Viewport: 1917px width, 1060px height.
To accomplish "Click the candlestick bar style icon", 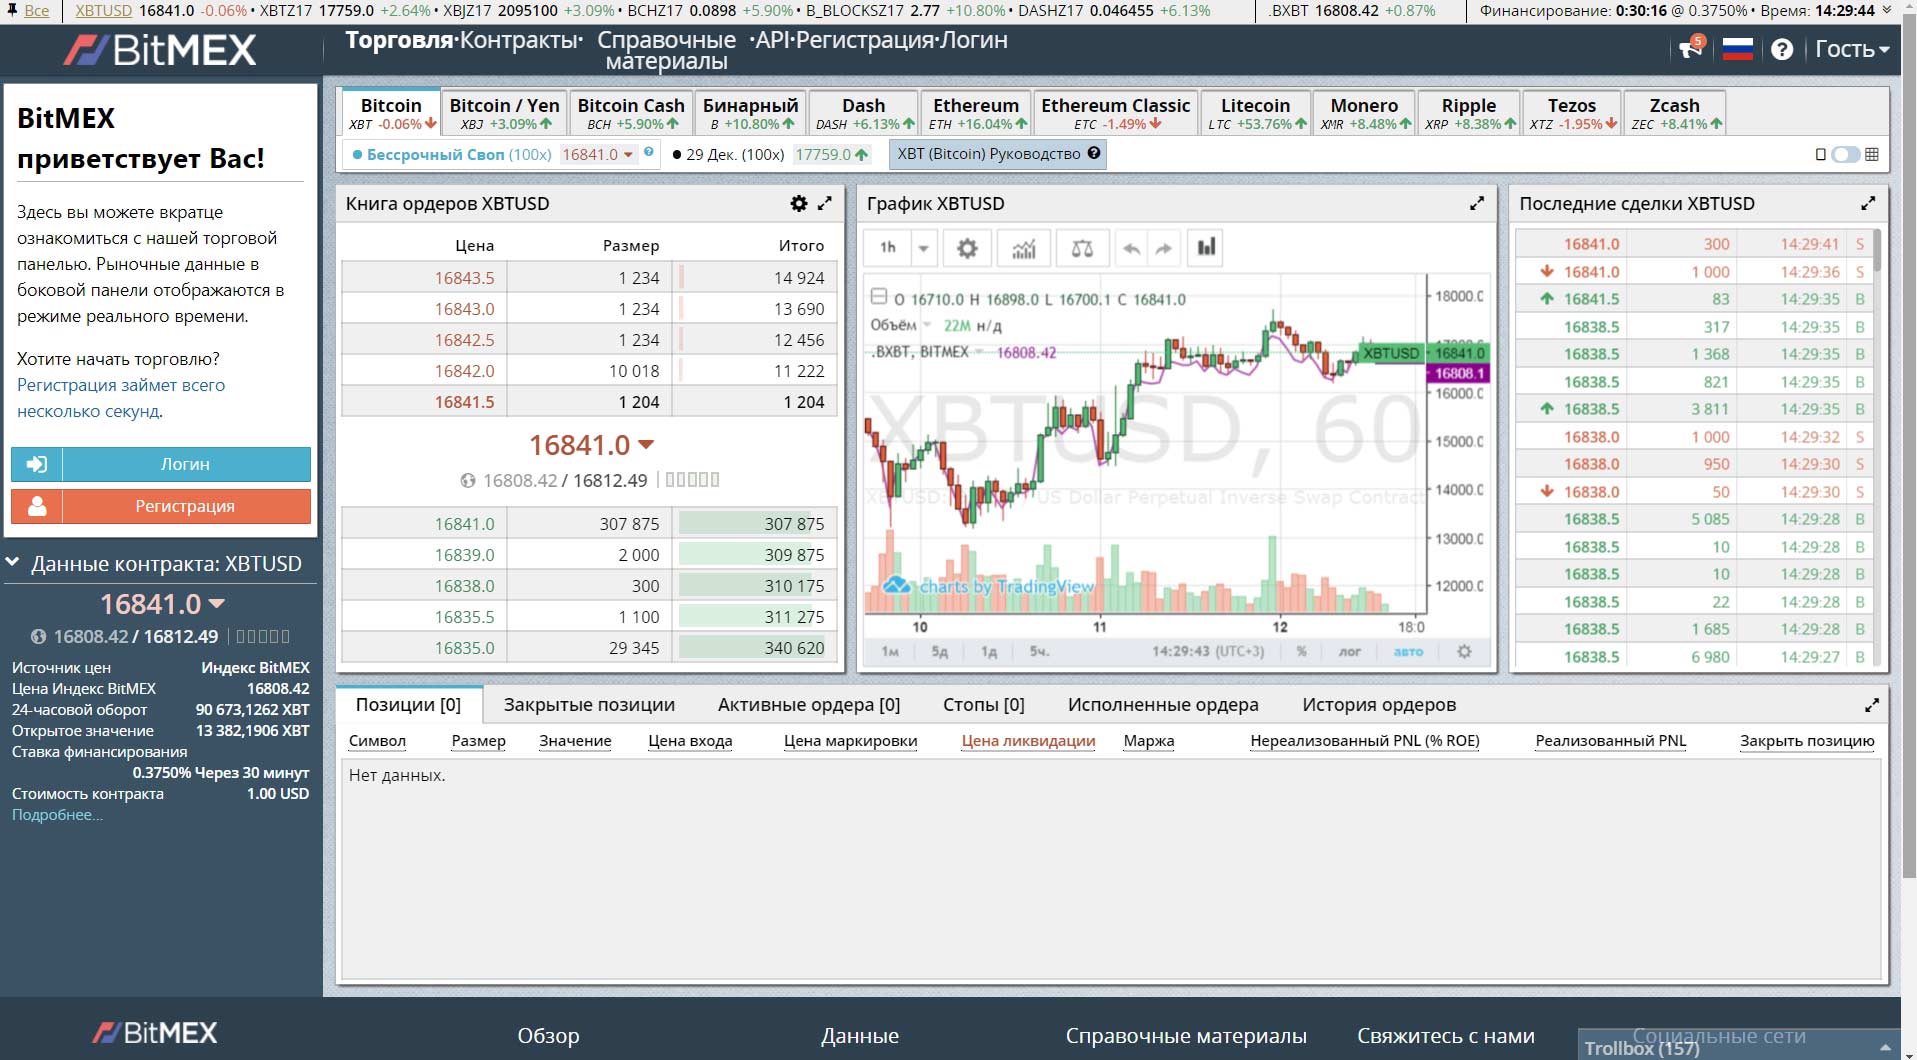I will [x=1207, y=247].
